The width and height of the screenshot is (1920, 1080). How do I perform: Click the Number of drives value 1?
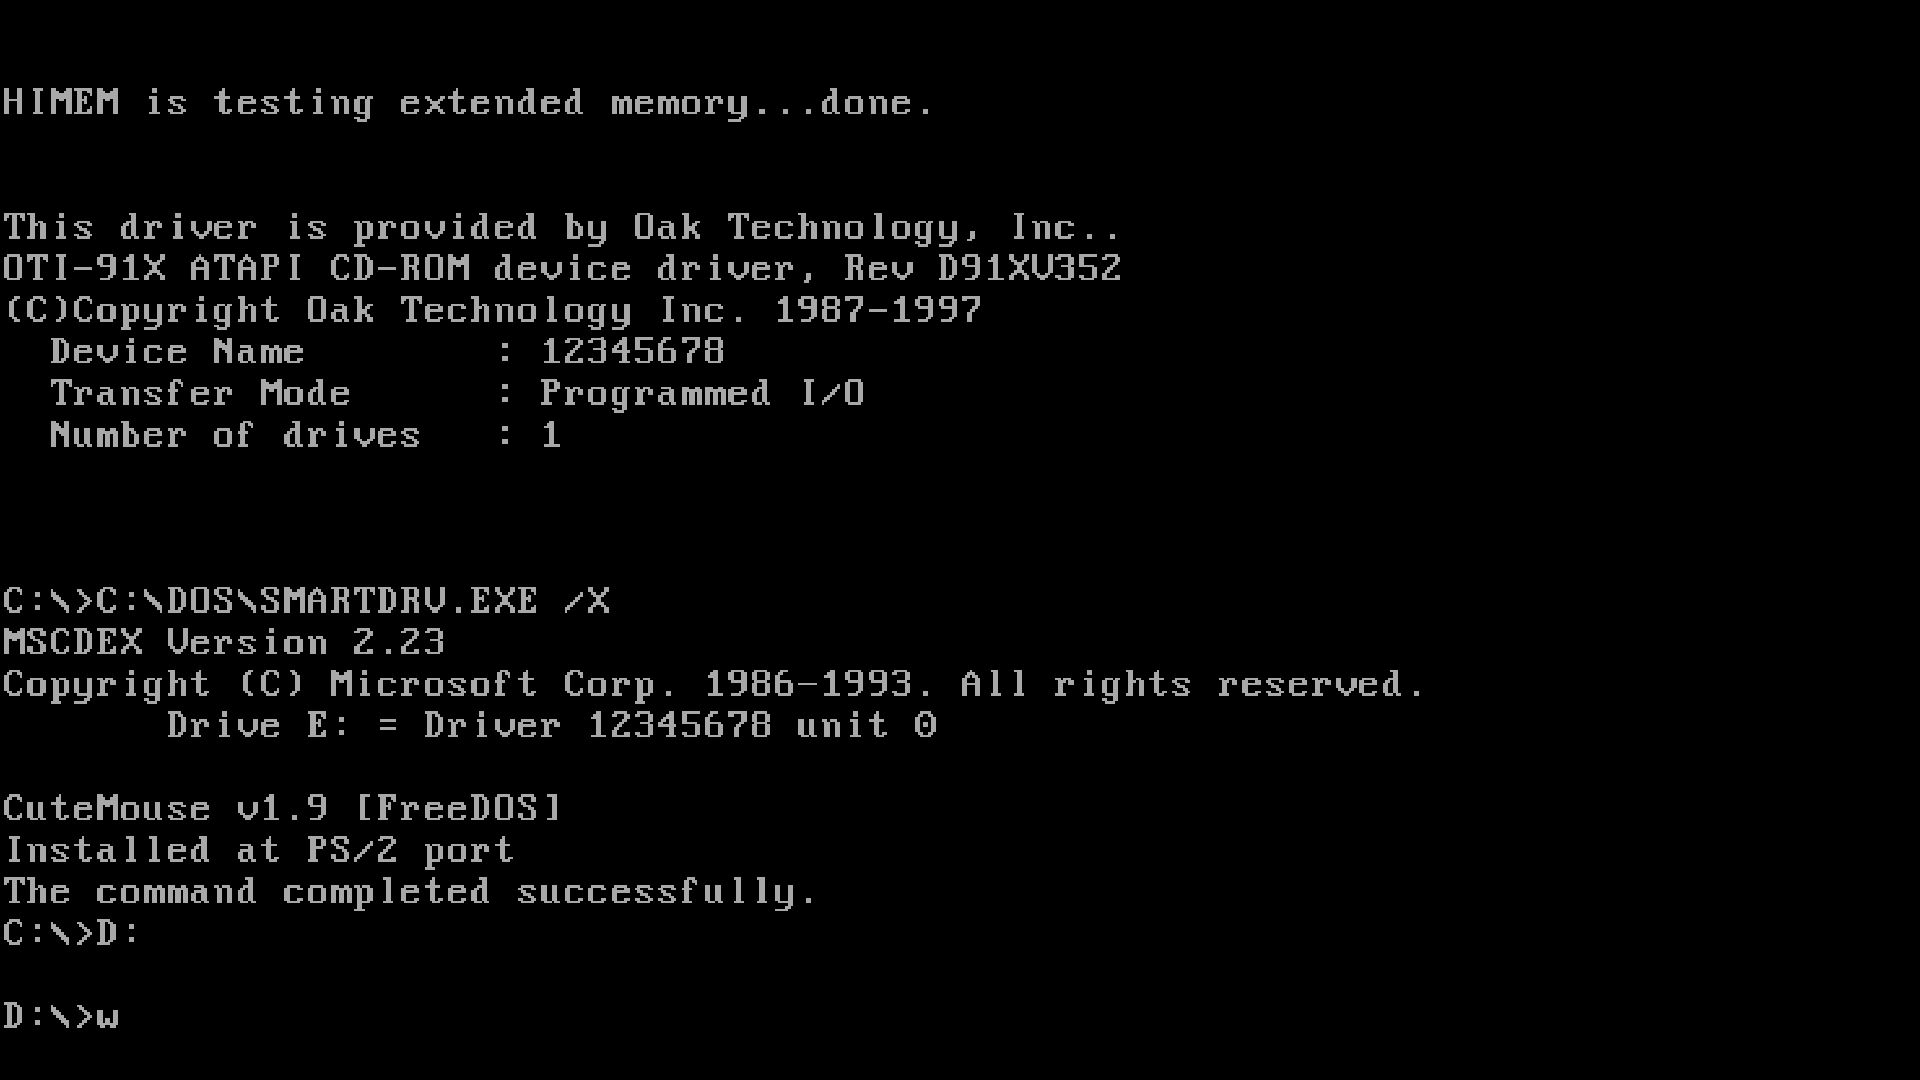(550, 433)
